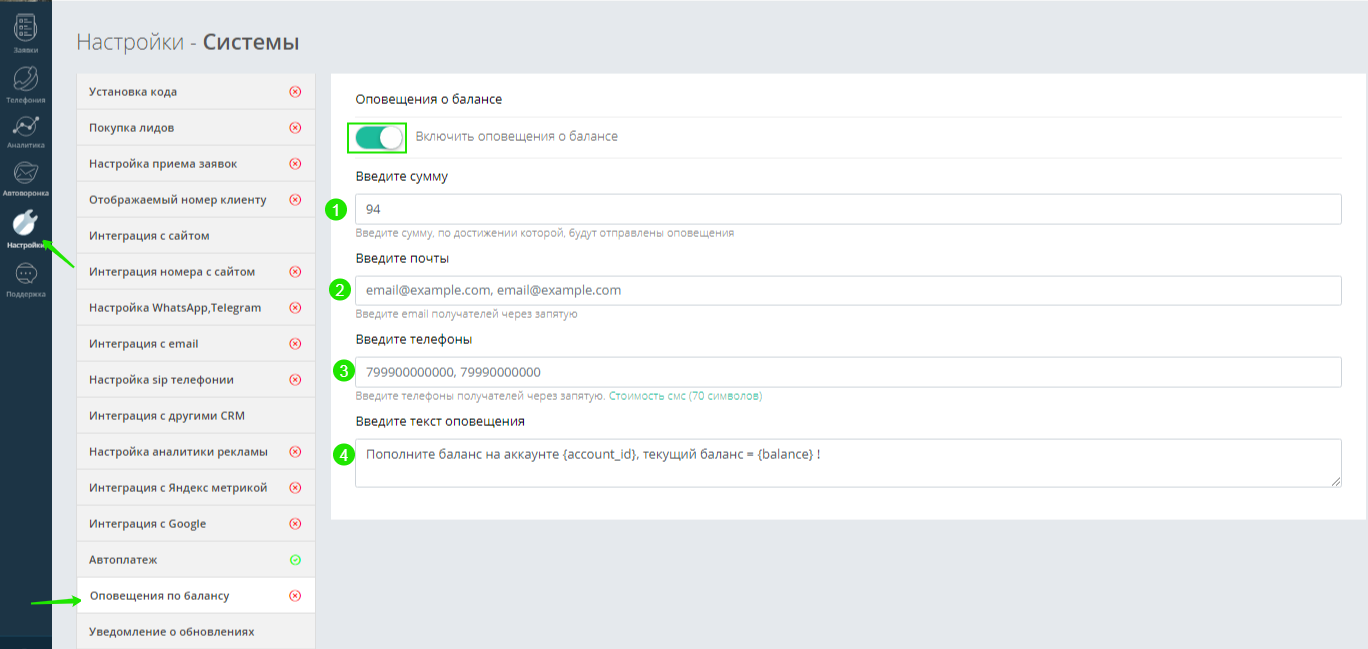Screen dimensions: 1368x649
Task: Open Отображаемый номер клиенту section
Action: [x=196, y=200]
